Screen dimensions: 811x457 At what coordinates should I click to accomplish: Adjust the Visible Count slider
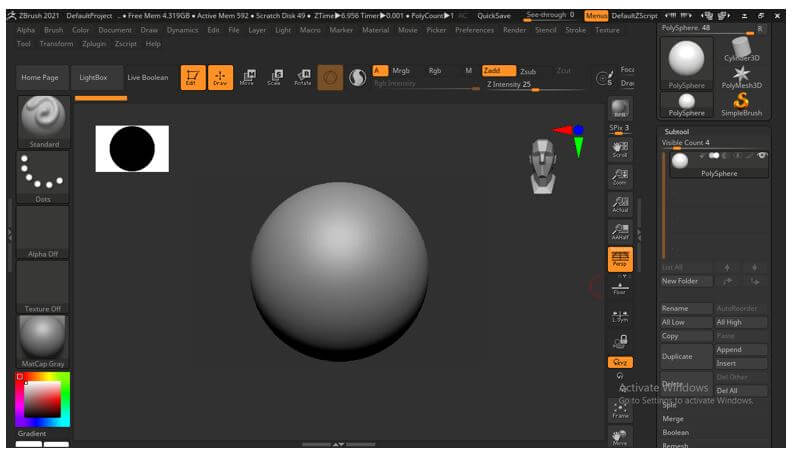[x=714, y=143]
